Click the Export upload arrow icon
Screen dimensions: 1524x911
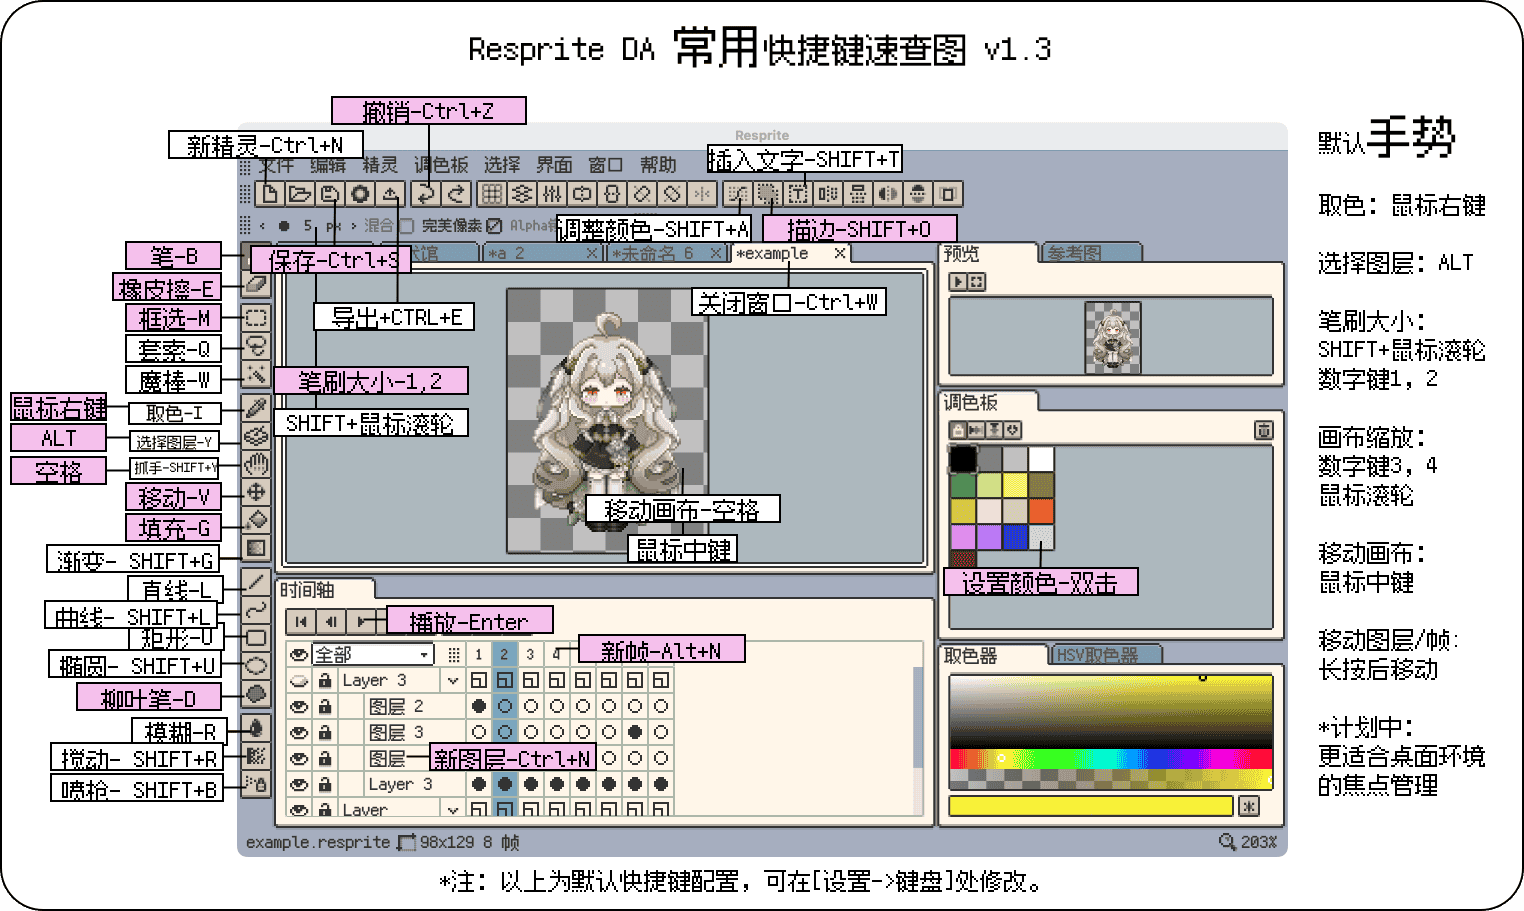click(x=391, y=194)
